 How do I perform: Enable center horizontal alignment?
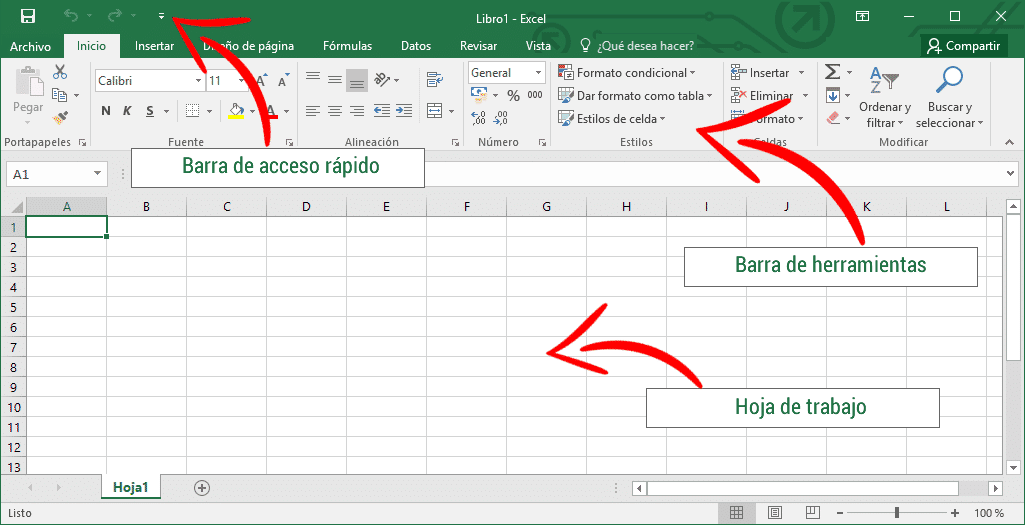334,111
